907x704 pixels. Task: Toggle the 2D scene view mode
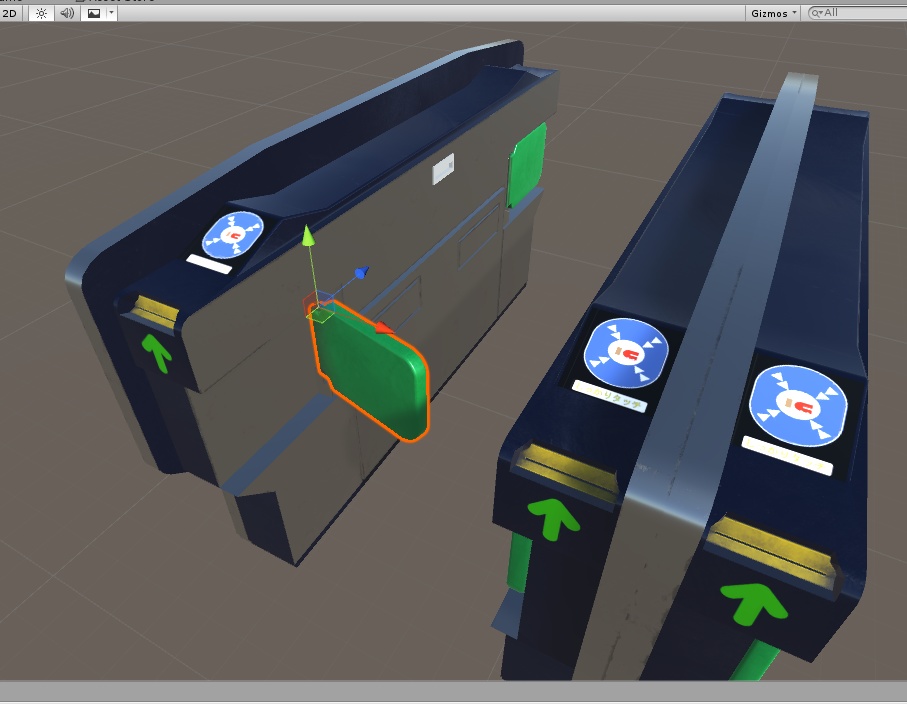10,13
